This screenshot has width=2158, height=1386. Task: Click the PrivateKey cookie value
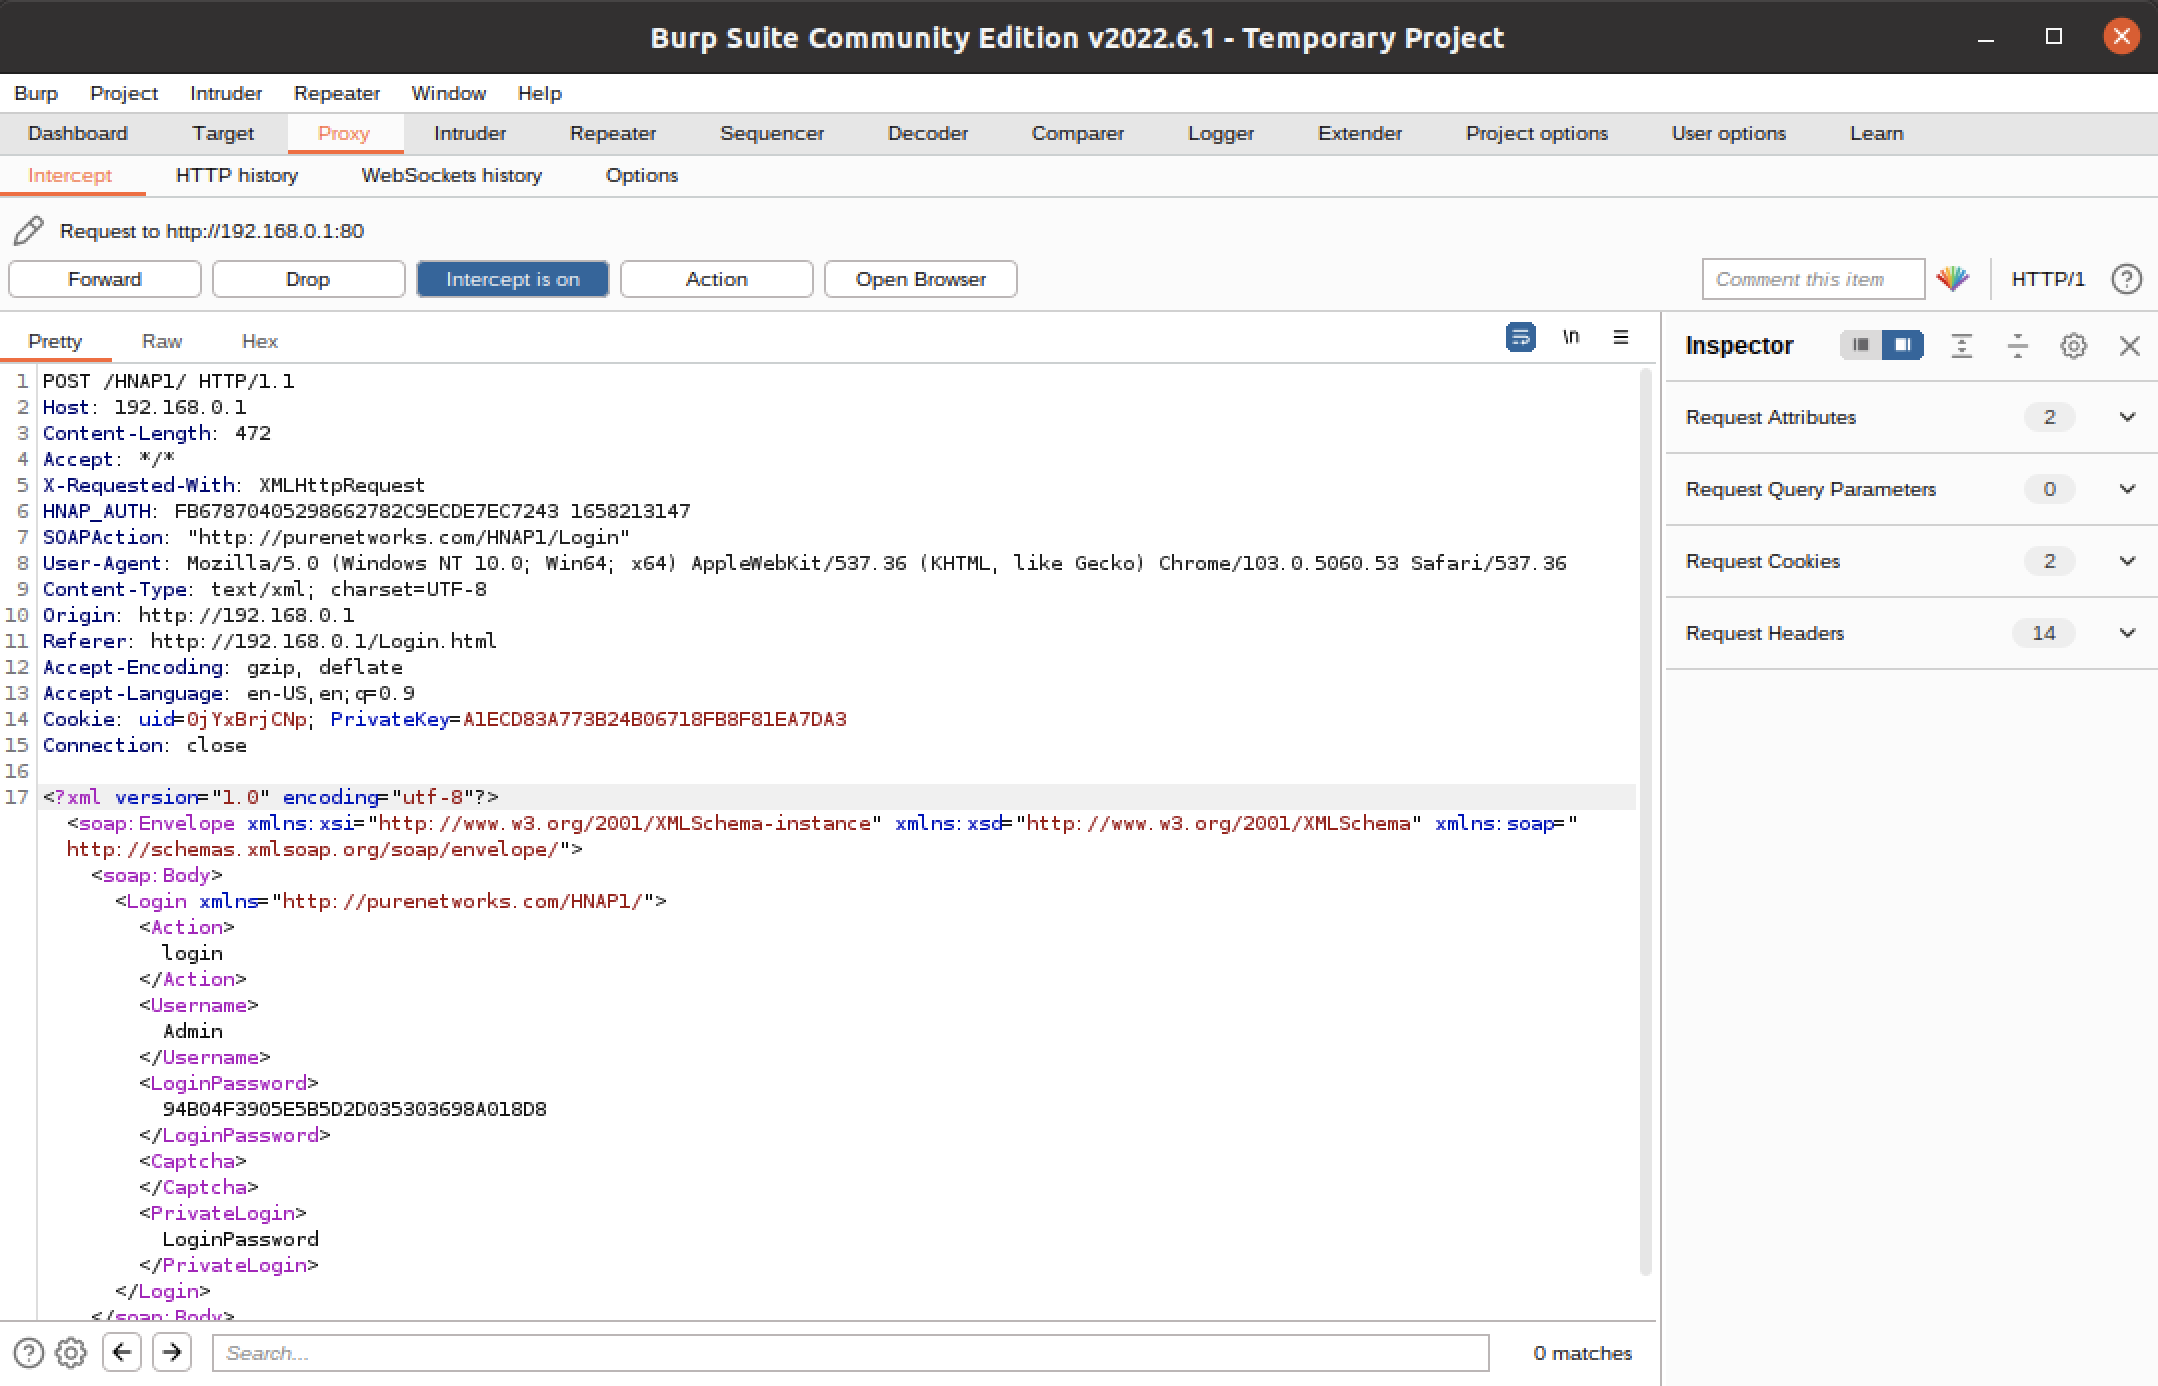[654, 719]
